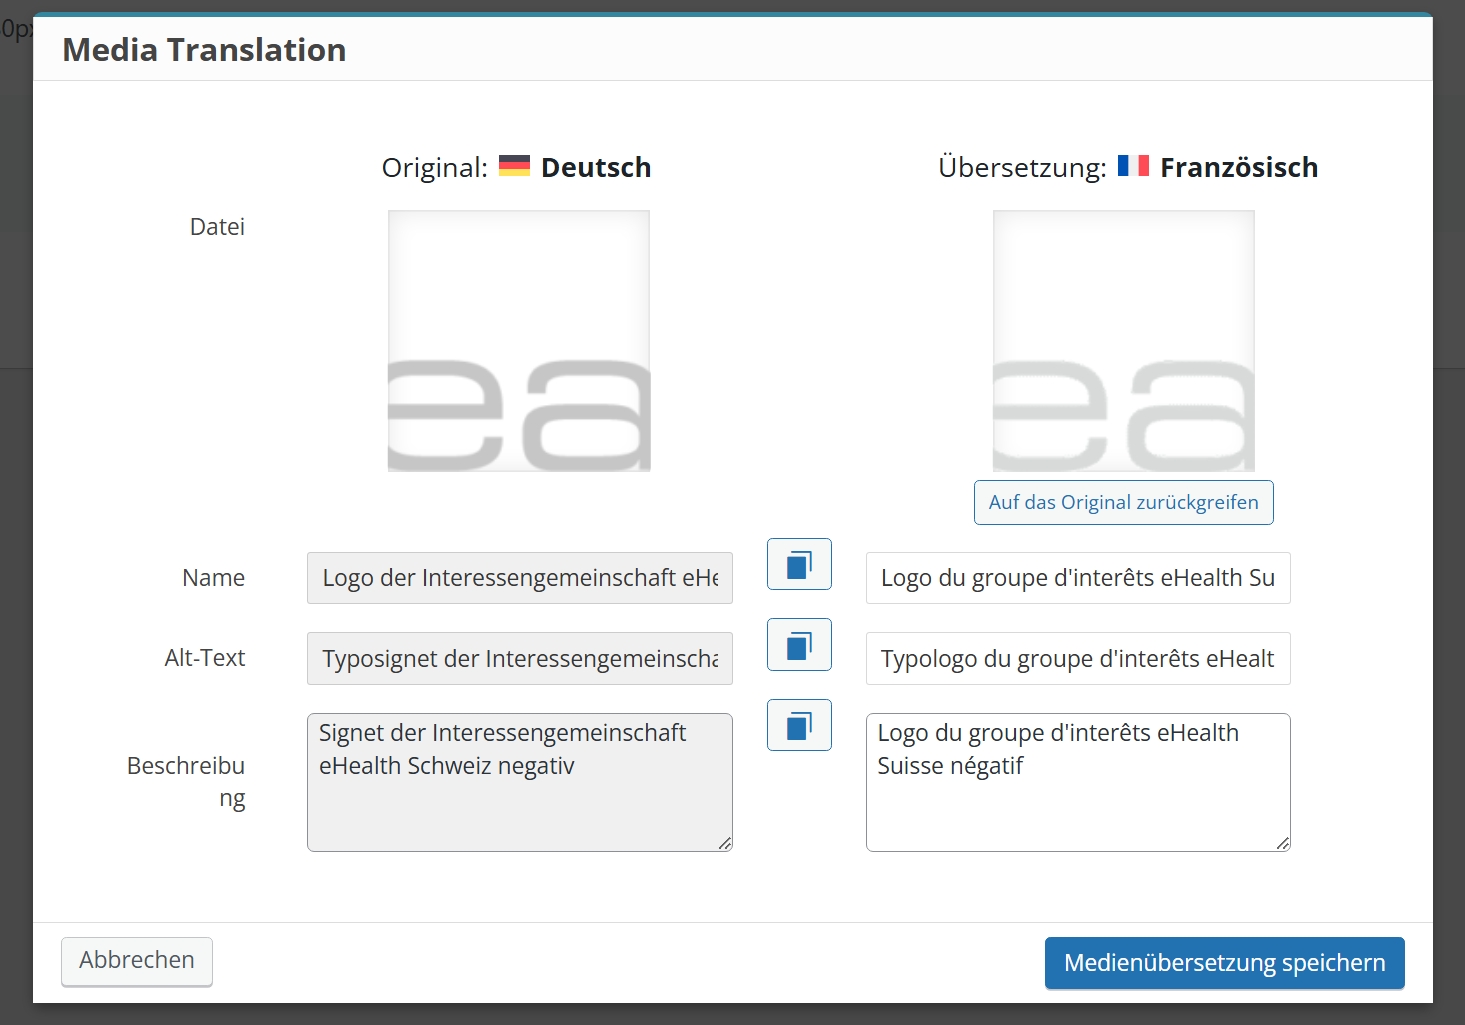The height and width of the screenshot is (1025, 1465).
Task: Click the French Name input field
Action: click(x=1078, y=578)
